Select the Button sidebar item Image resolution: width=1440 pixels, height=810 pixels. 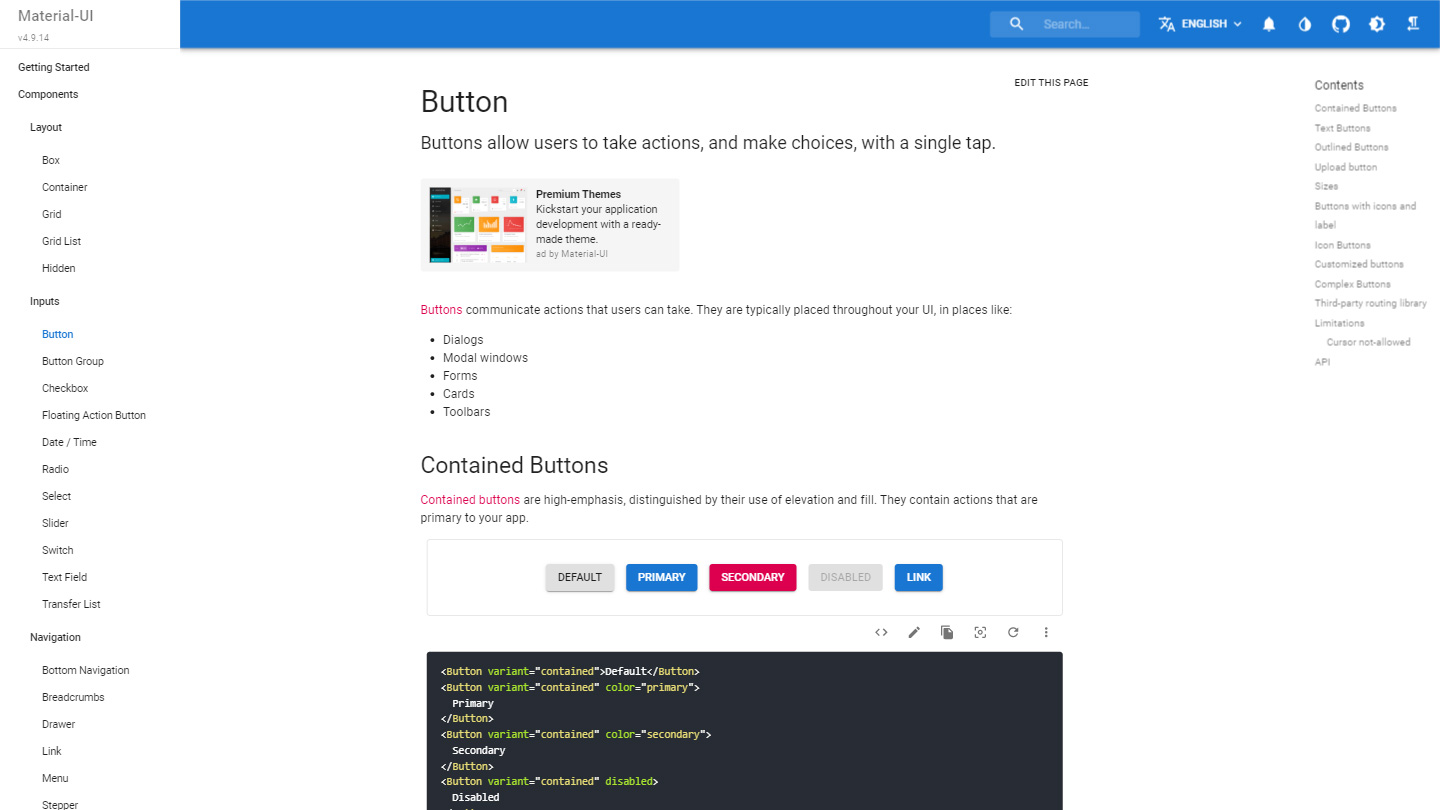[x=58, y=334]
